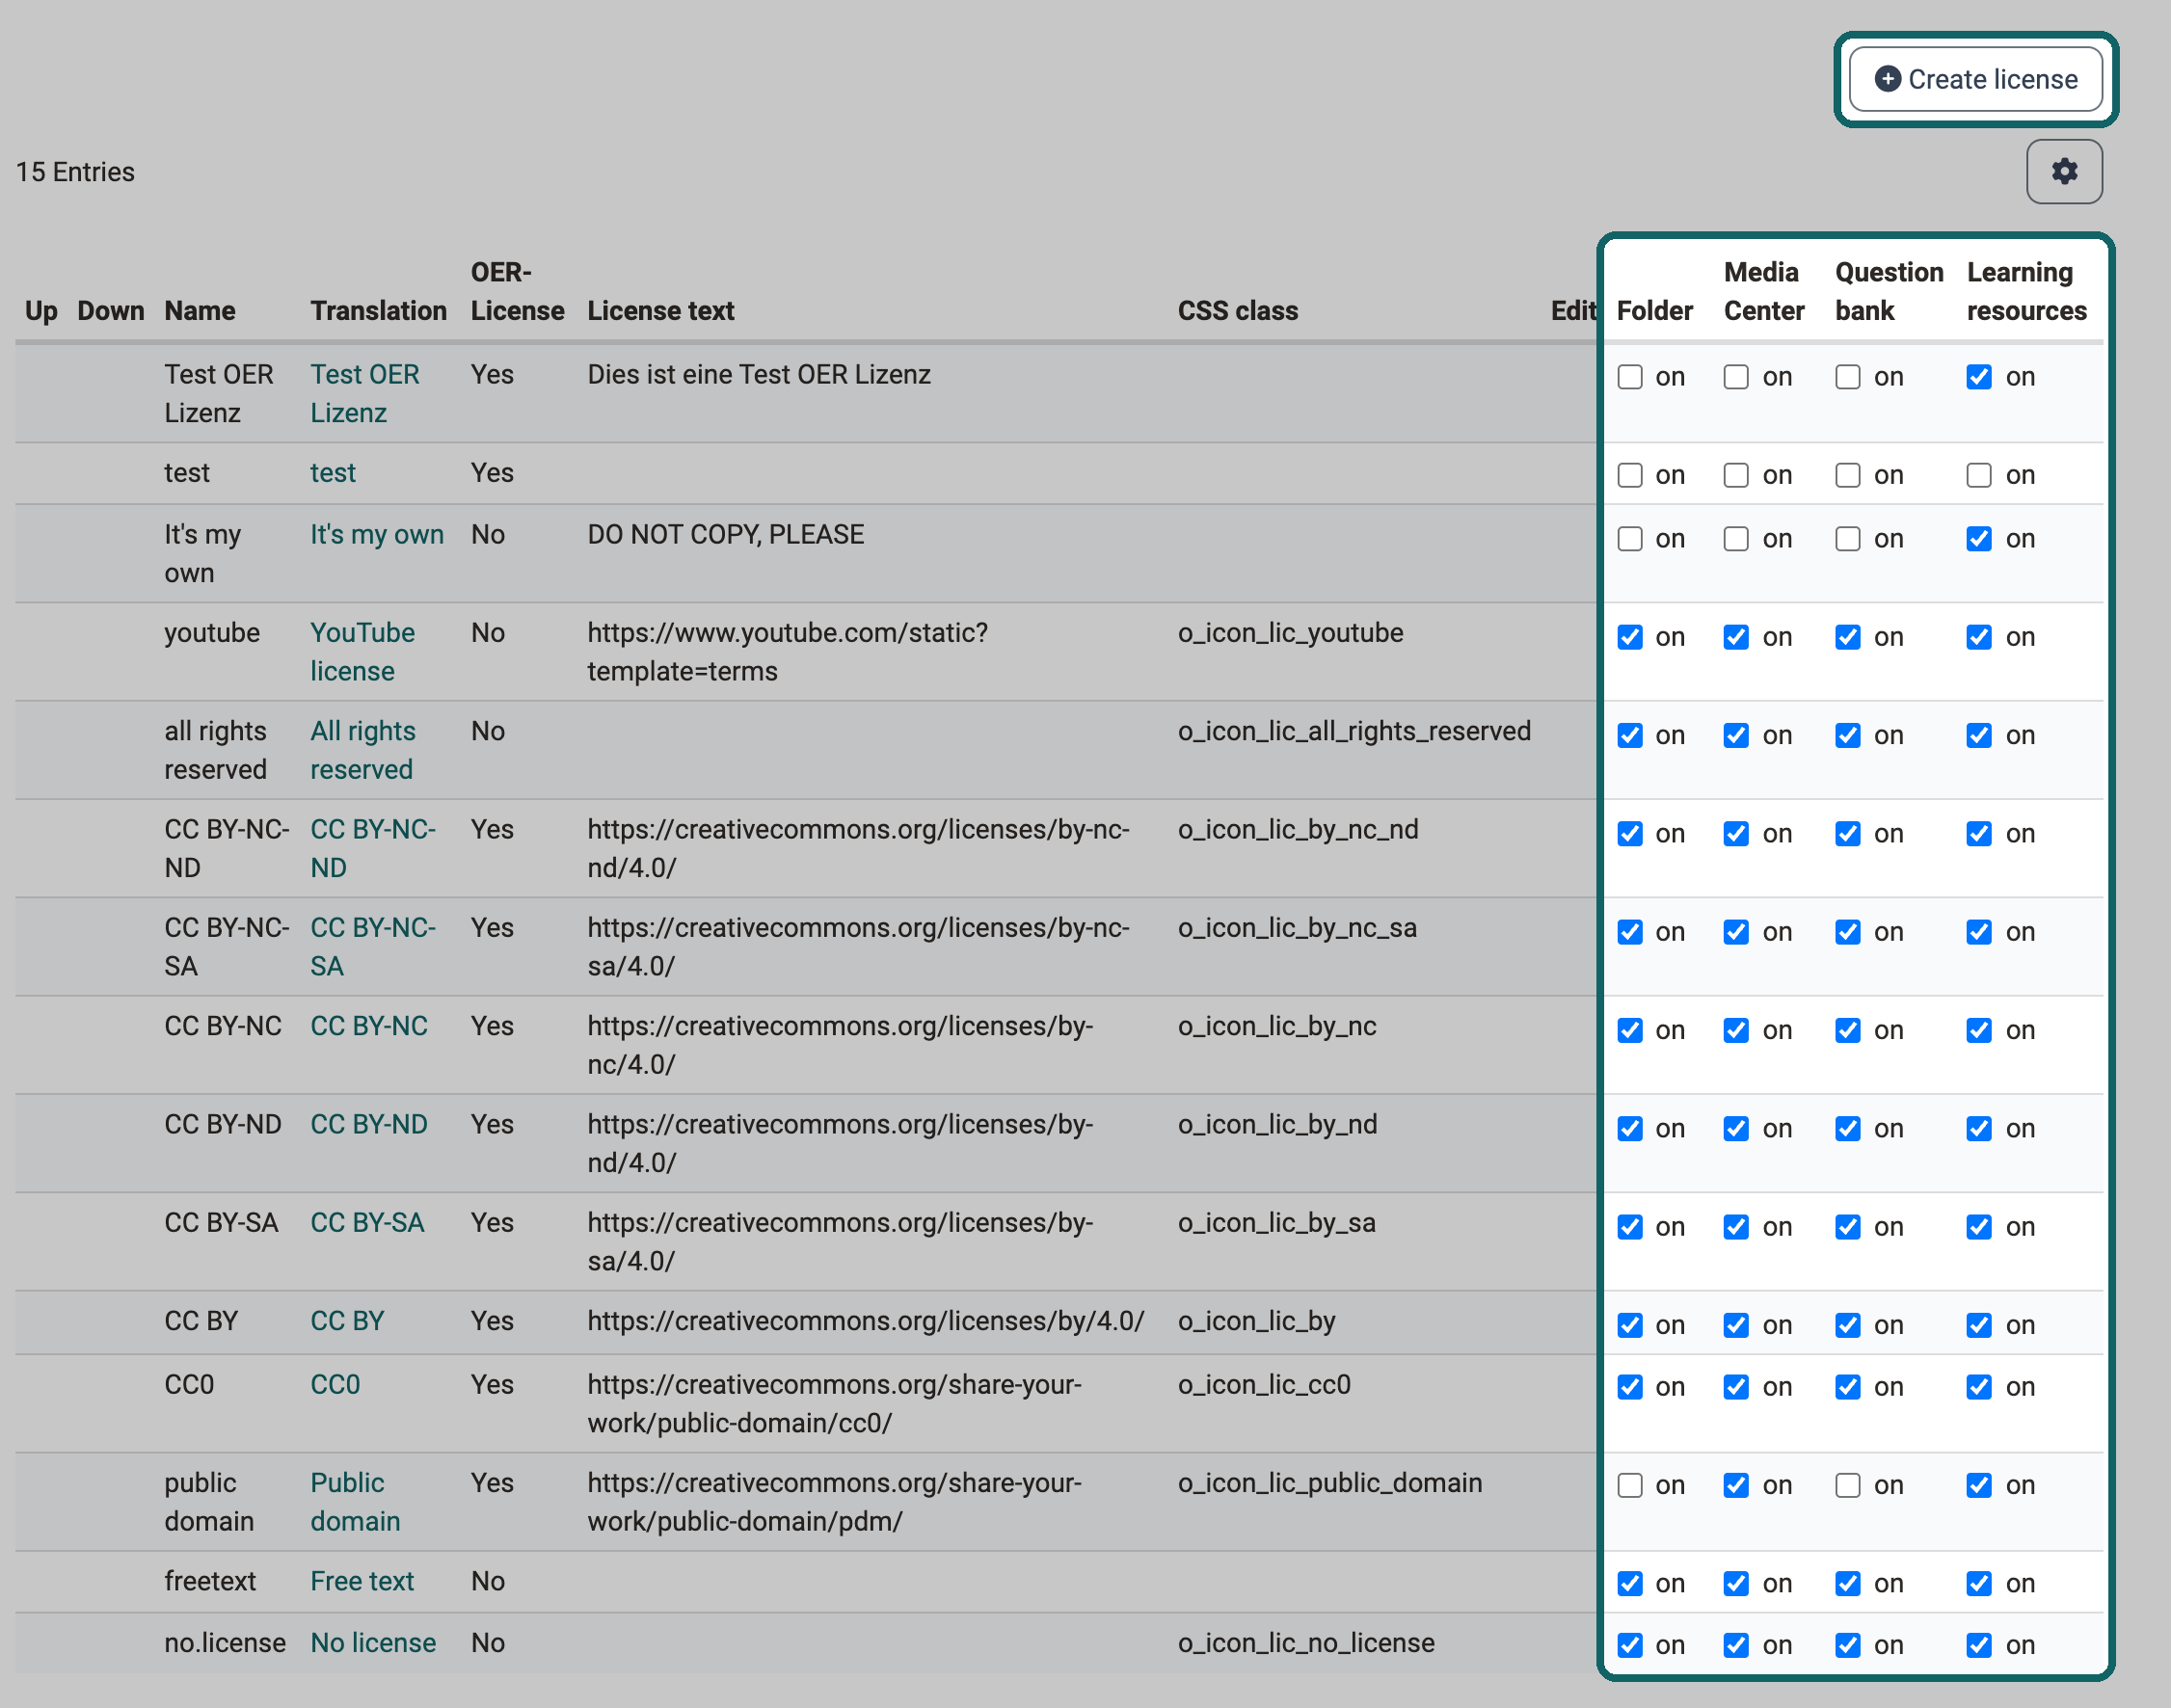Enable Folder for Test OER Lizenz
Viewport: 2171px width, 1708px height.
1630,377
